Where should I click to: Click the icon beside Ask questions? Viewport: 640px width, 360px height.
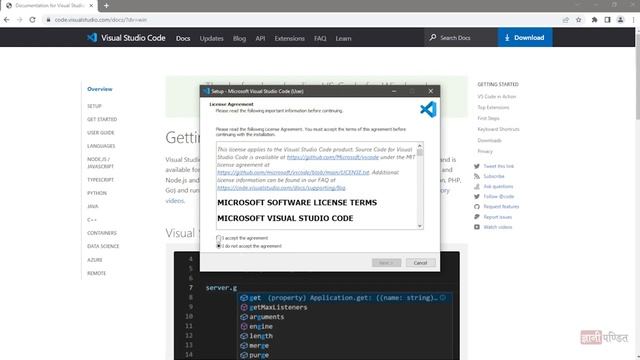click(x=477, y=187)
